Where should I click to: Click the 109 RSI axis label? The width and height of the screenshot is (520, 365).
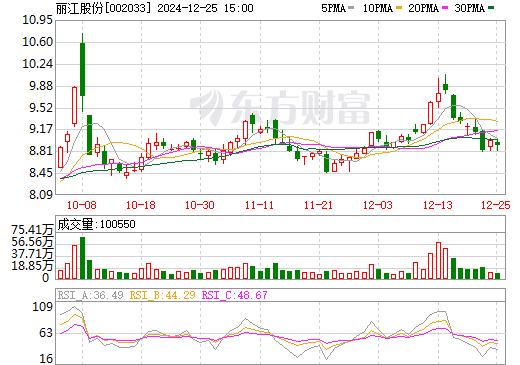coord(43,306)
